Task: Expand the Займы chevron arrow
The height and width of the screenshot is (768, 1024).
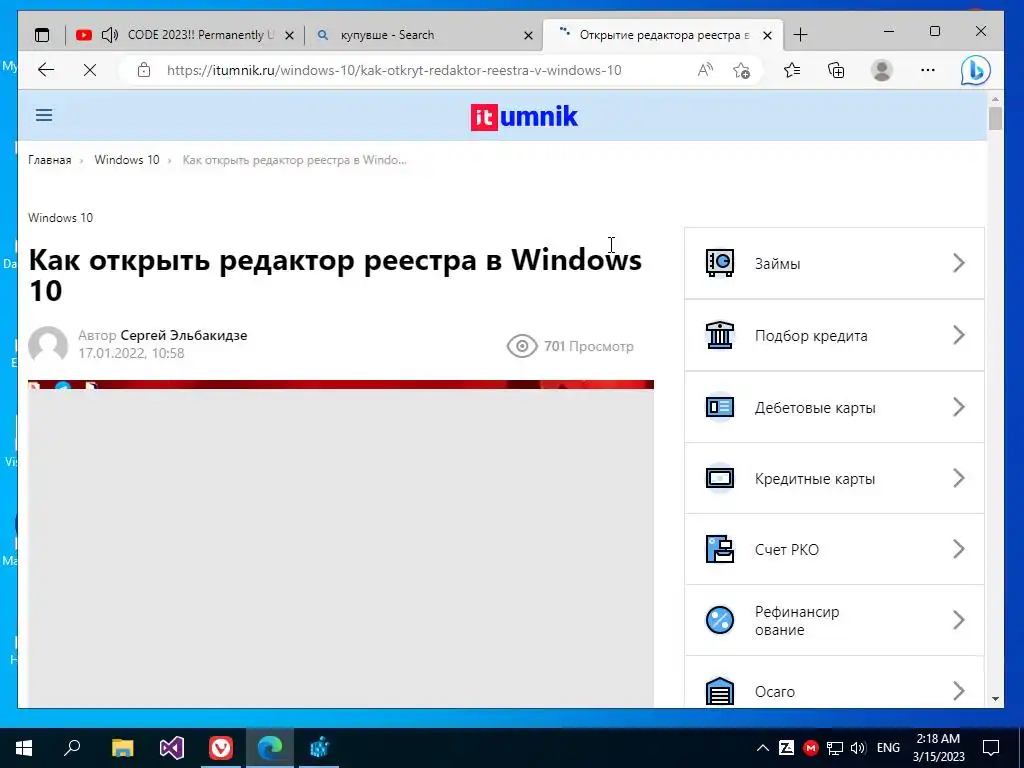Action: click(959, 263)
